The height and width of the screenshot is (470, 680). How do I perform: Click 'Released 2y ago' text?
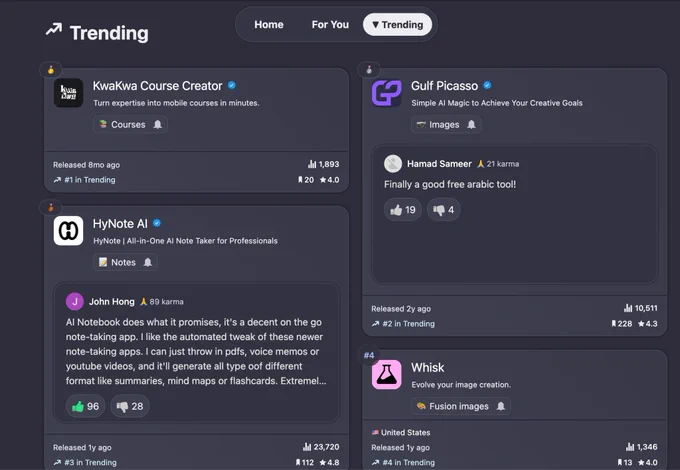point(401,309)
